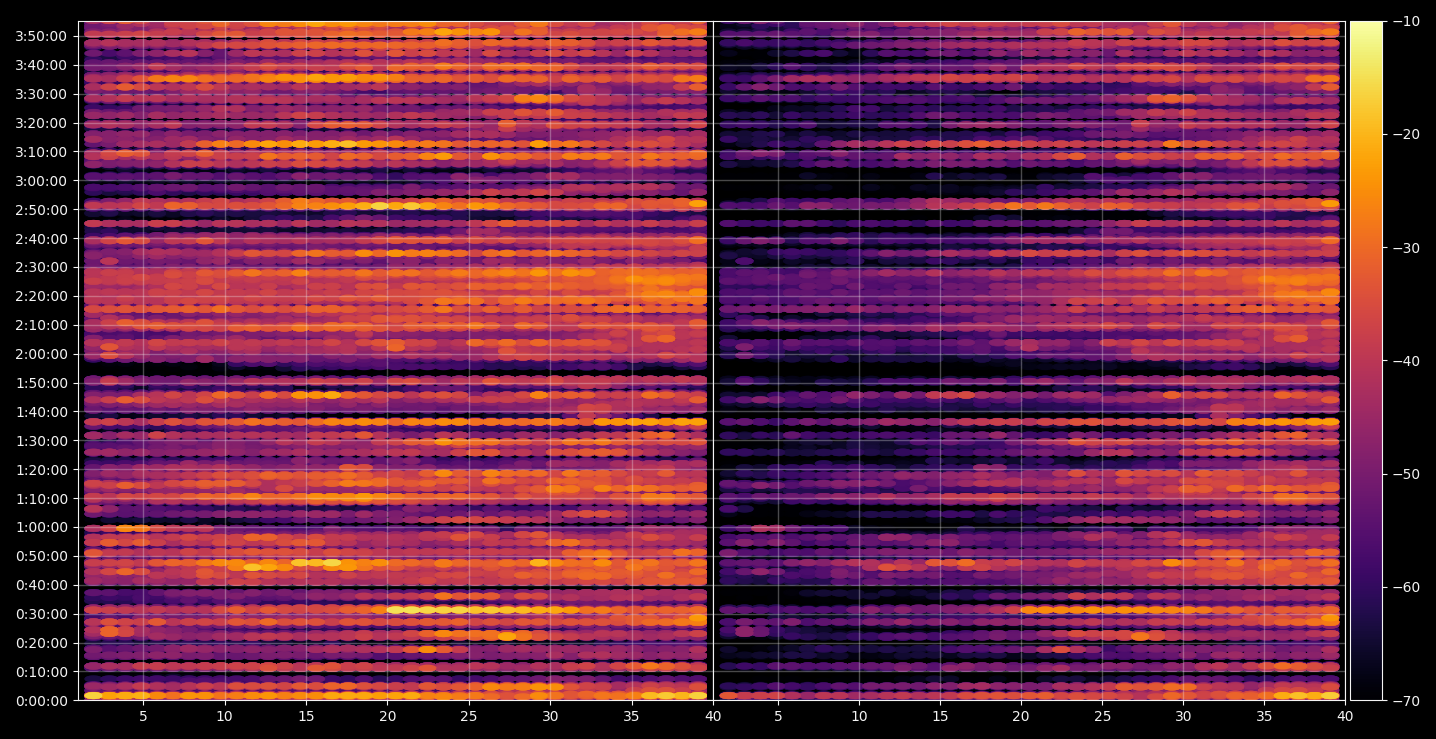Viewport: 1436px width, 739px height.
Task: Click x-axis label 35 under right heatmap
Action: tap(1265, 716)
